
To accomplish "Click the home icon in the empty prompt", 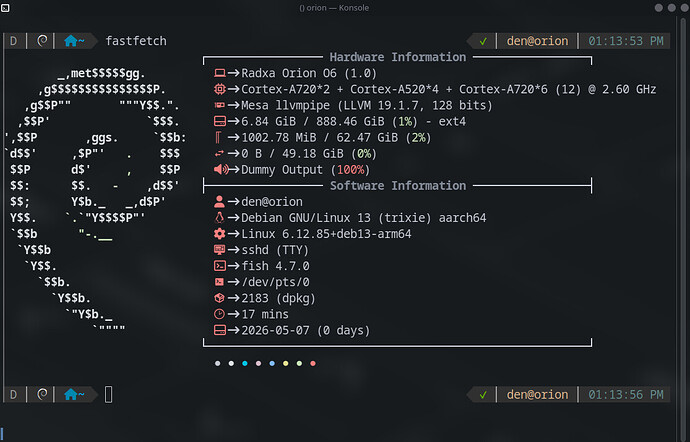I will coord(70,394).
